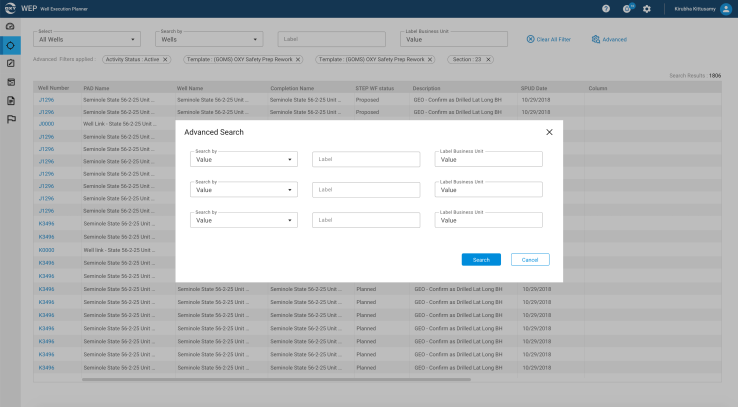Click the Clear All Filter circled-x icon
Screen dimensions: 738x407
530,39
